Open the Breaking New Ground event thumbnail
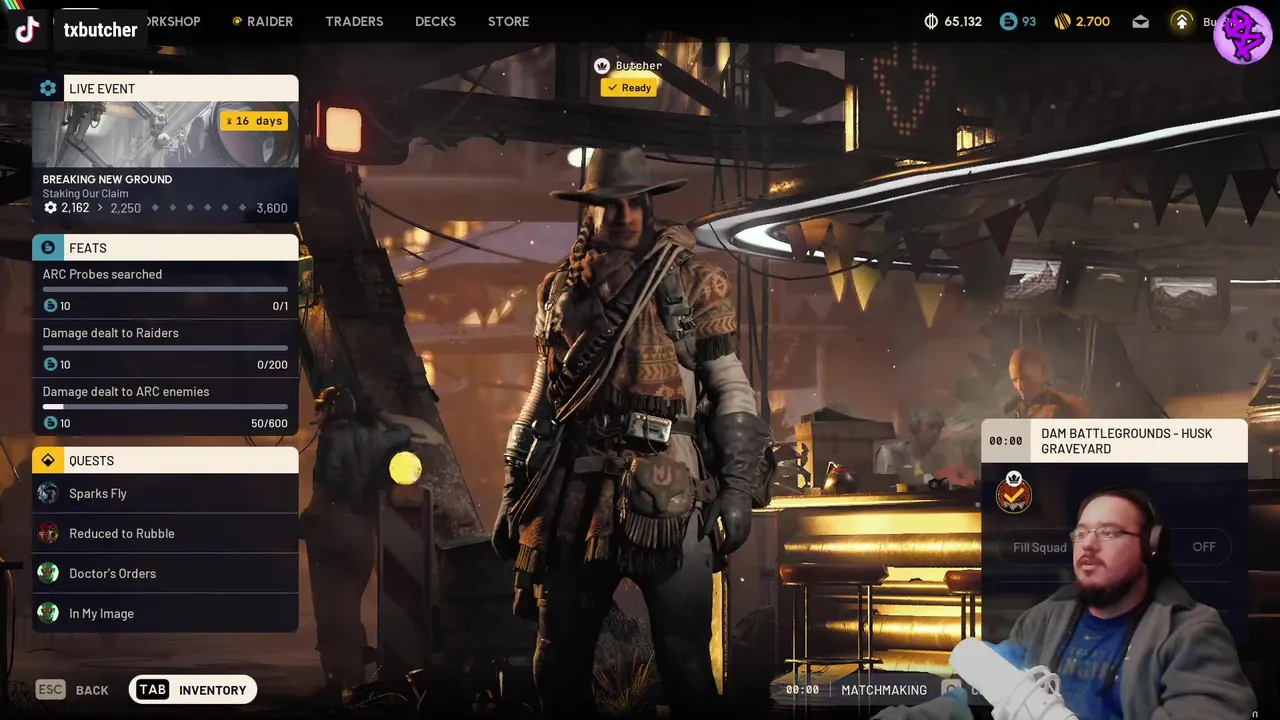Viewport: 1280px width, 720px height. [165, 134]
